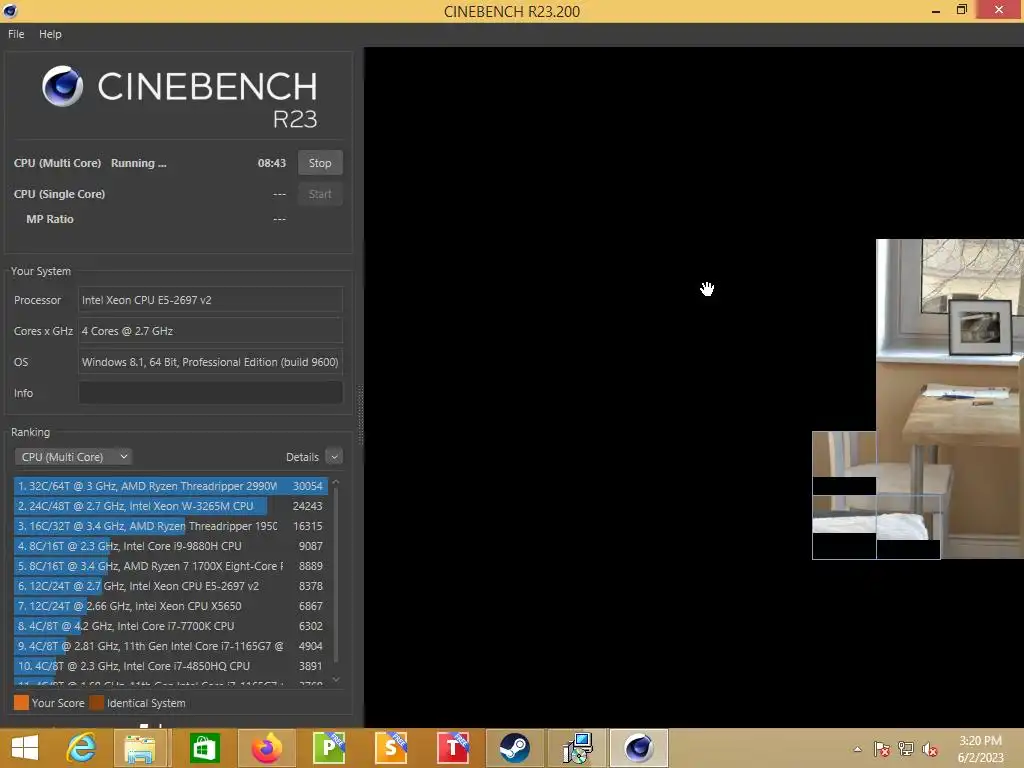Open the Help menu
Viewport: 1024px width, 768px height.
[x=50, y=34]
